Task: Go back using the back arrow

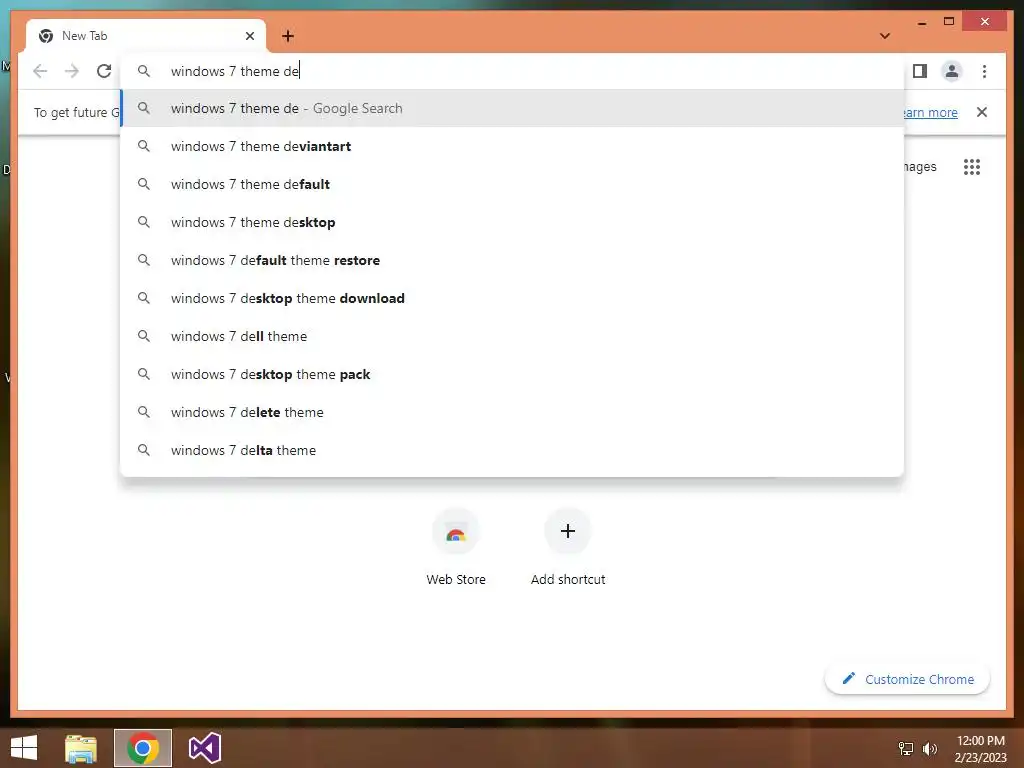Action: (40, 71)
